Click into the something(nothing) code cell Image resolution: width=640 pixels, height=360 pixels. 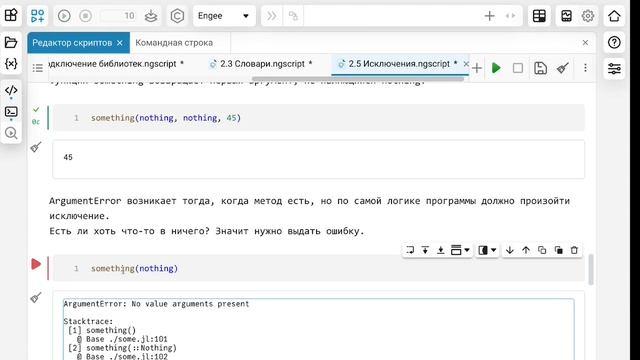click(x=319, y=269)
